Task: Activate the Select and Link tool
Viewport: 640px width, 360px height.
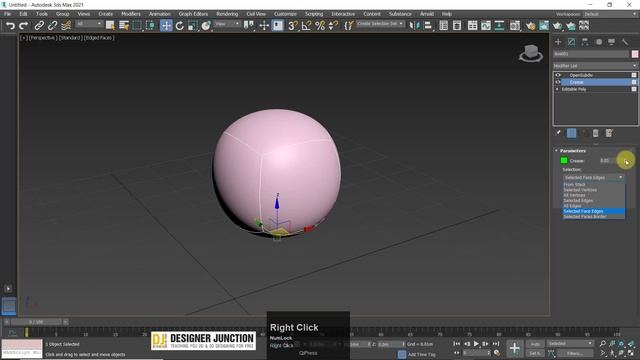Action: [x=39, y=26]
